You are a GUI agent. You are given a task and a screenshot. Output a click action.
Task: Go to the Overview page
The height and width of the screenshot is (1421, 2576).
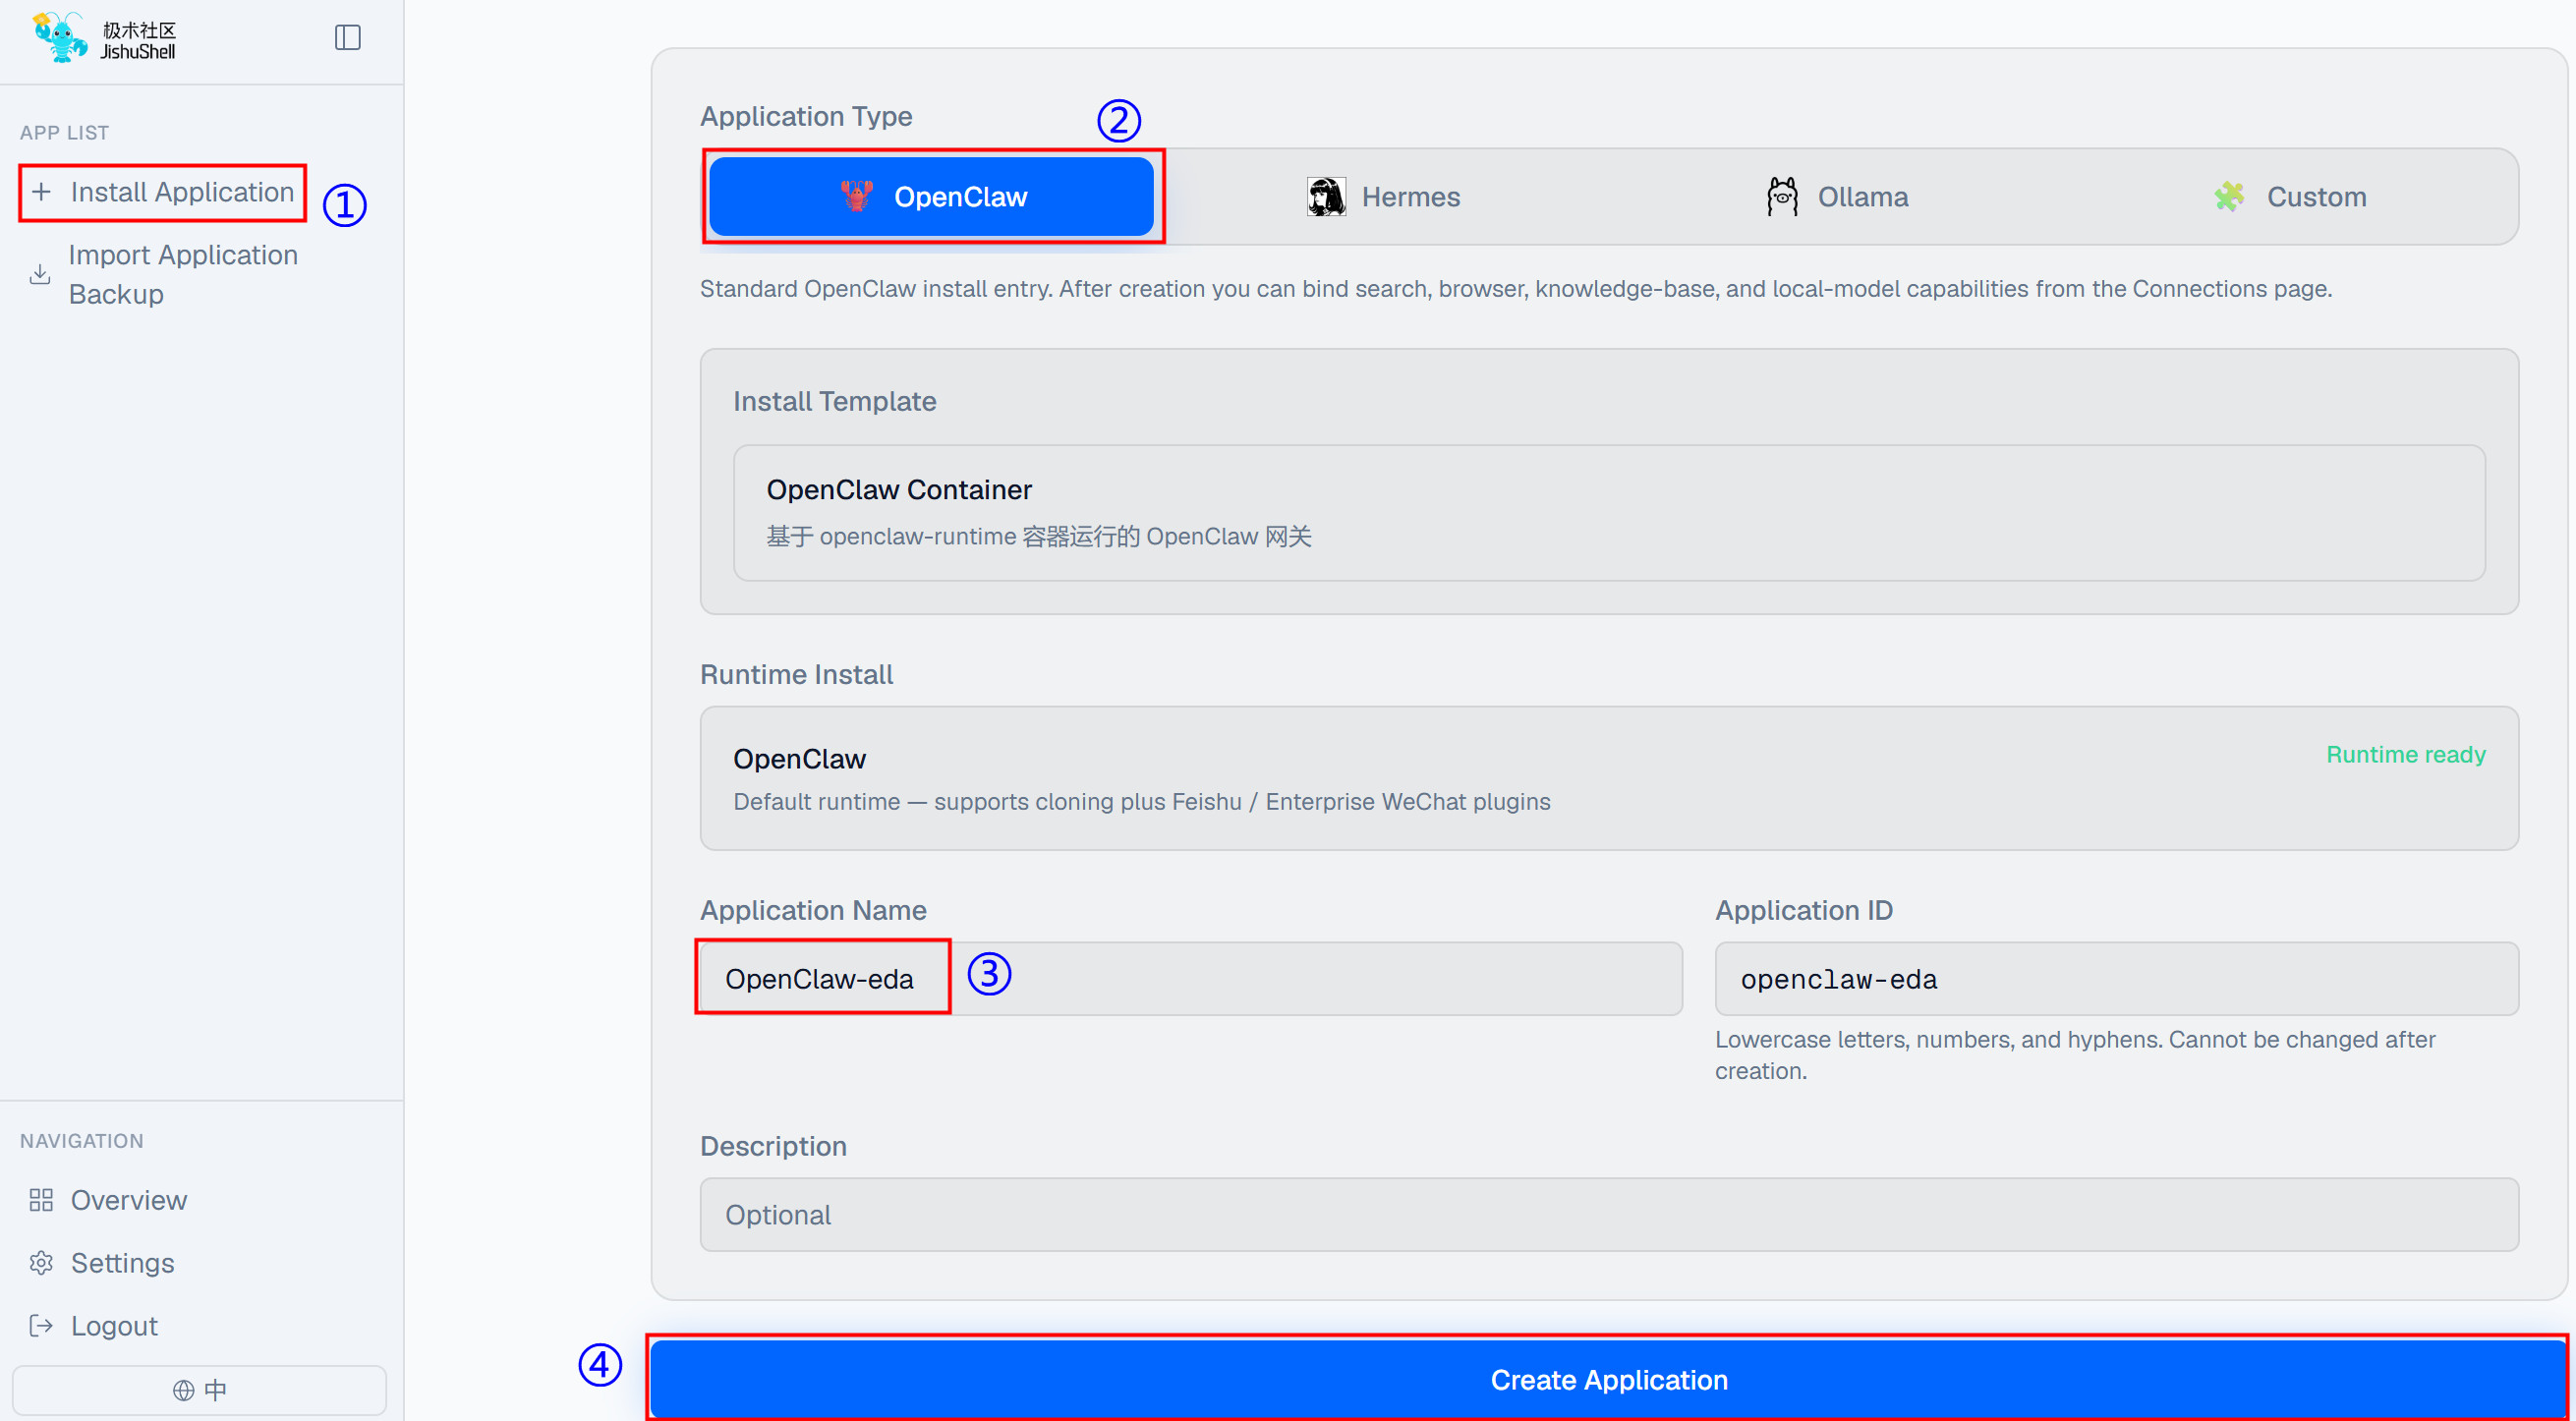pyautogui.click(x=129, y=1200)
